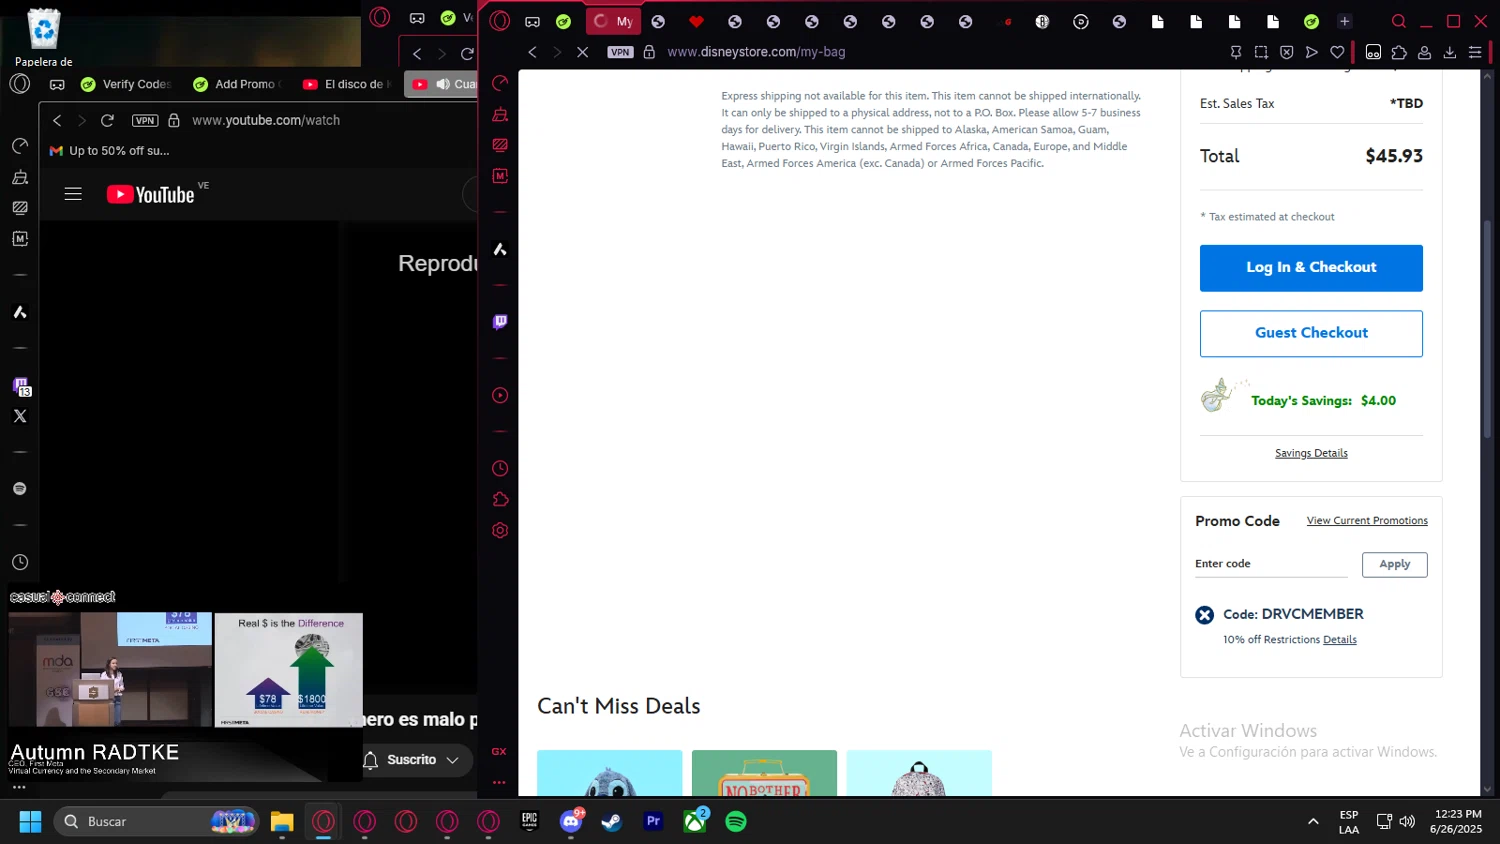Open the X (Twitter) panel in YouTube window sidebar
The height and width of the screenshot is (844, 1500).
click(20, 416)
